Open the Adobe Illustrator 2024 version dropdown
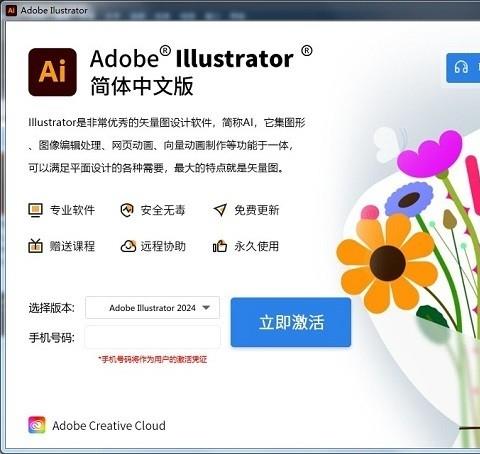This screenshot has height=454, width=480. coord(153,307)
